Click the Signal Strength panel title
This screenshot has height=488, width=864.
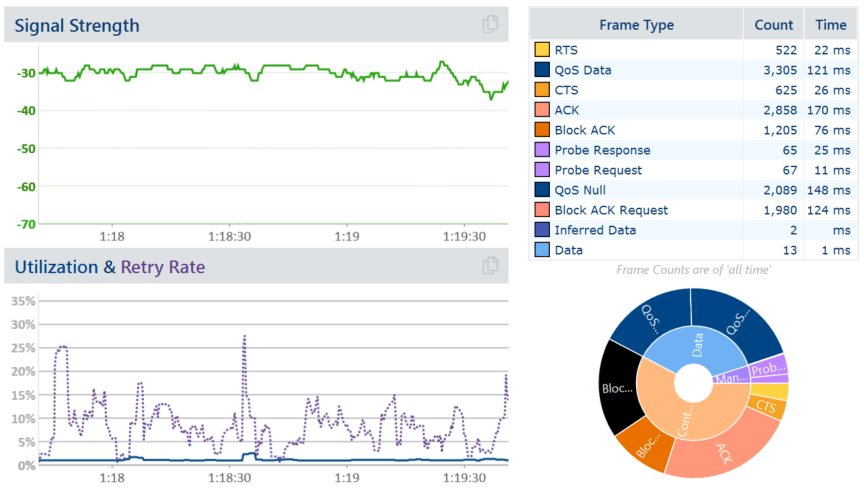(77, 25)
